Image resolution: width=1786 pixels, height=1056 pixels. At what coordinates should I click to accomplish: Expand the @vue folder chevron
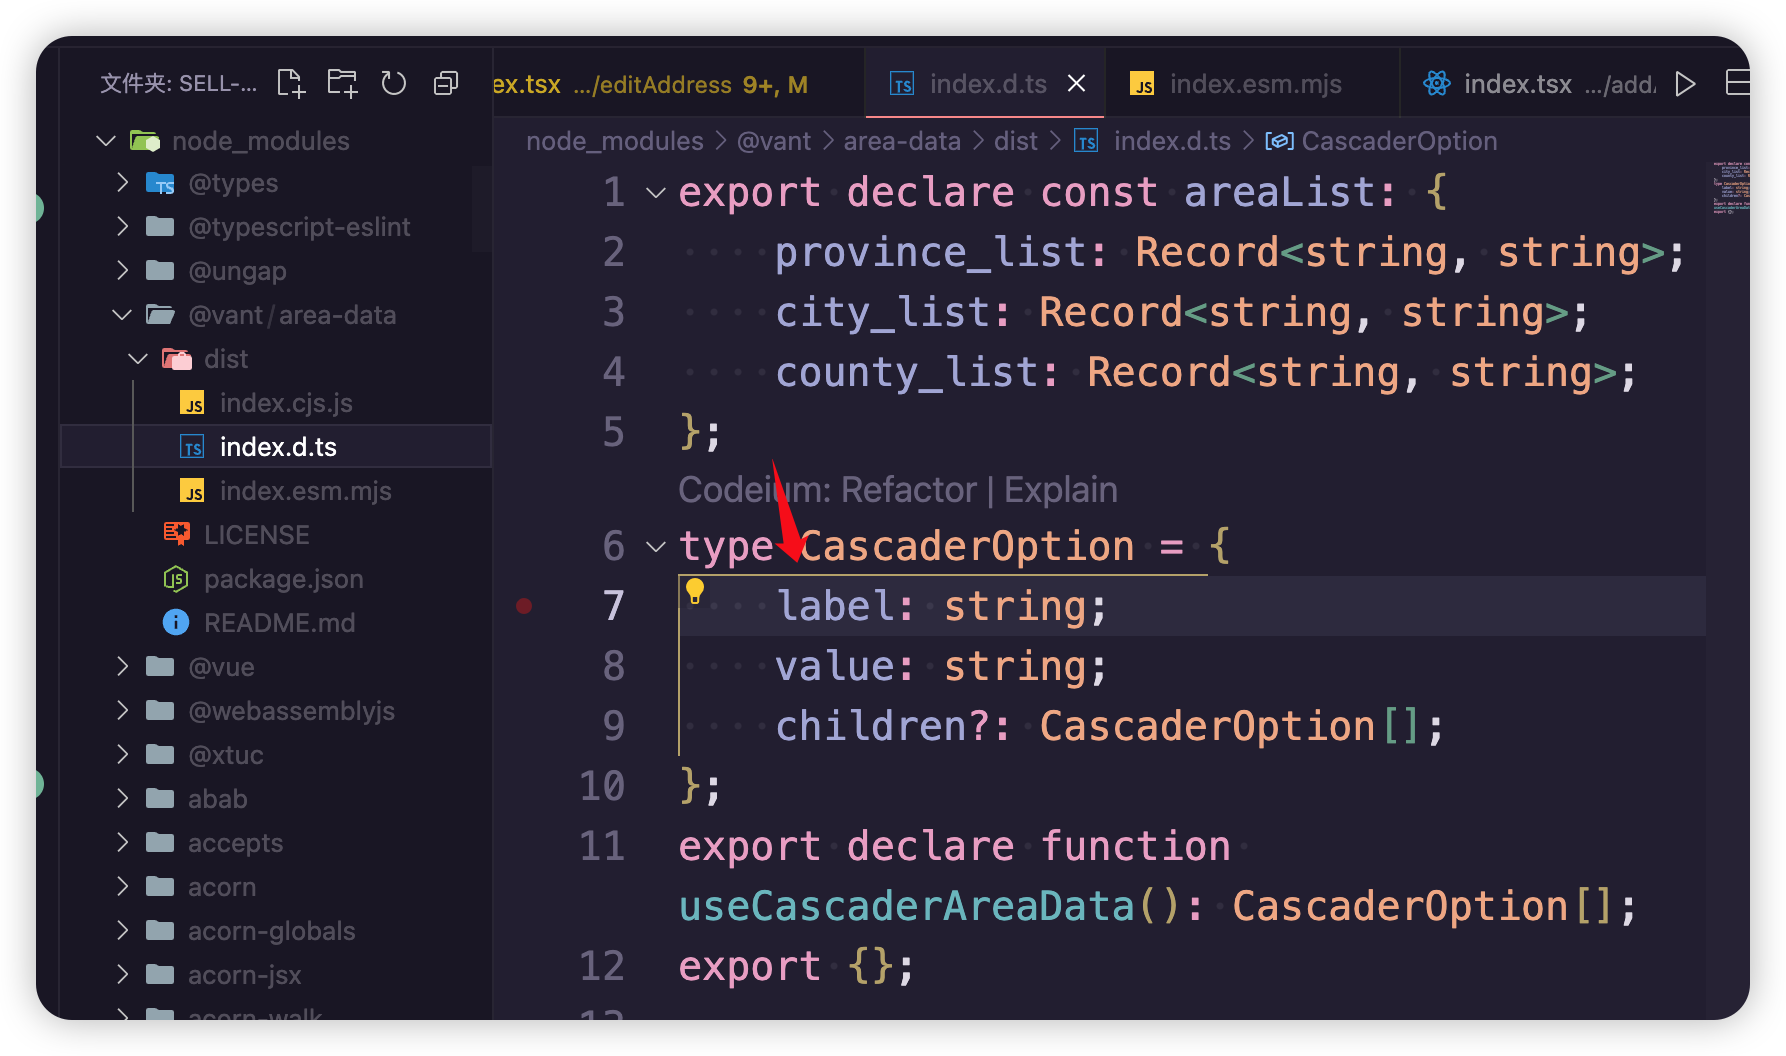click(122, 667)
